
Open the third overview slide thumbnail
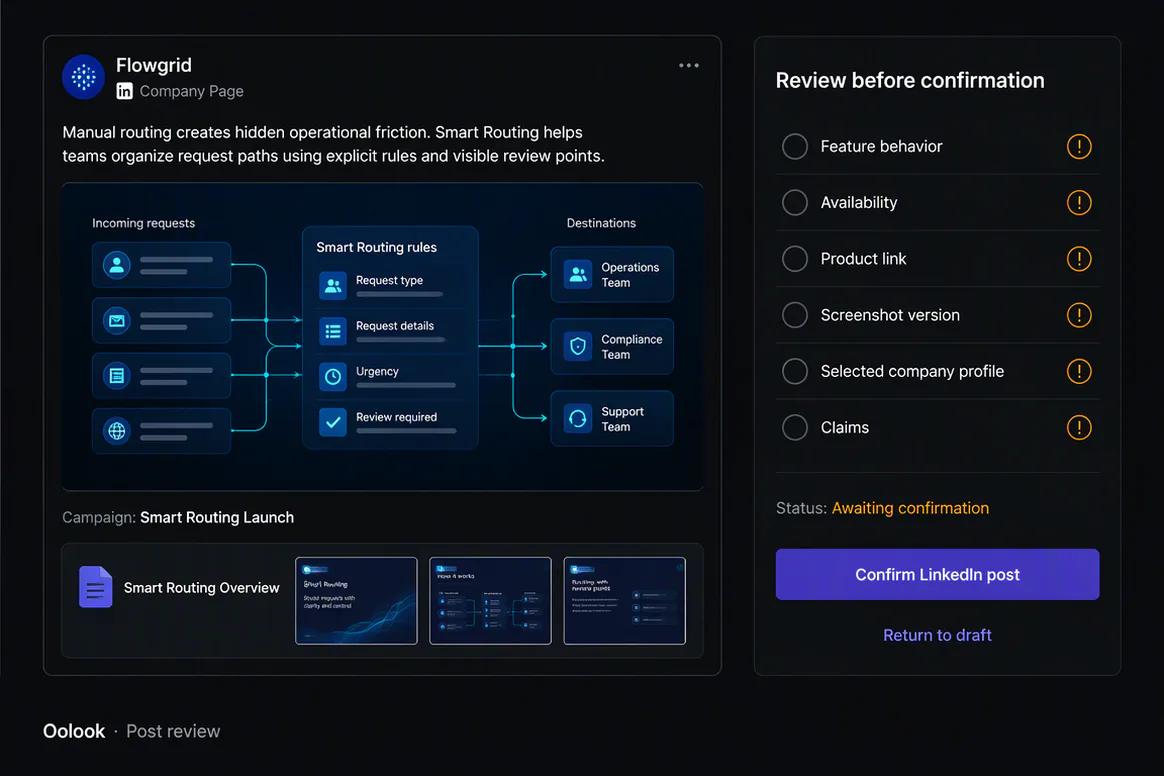624,601
